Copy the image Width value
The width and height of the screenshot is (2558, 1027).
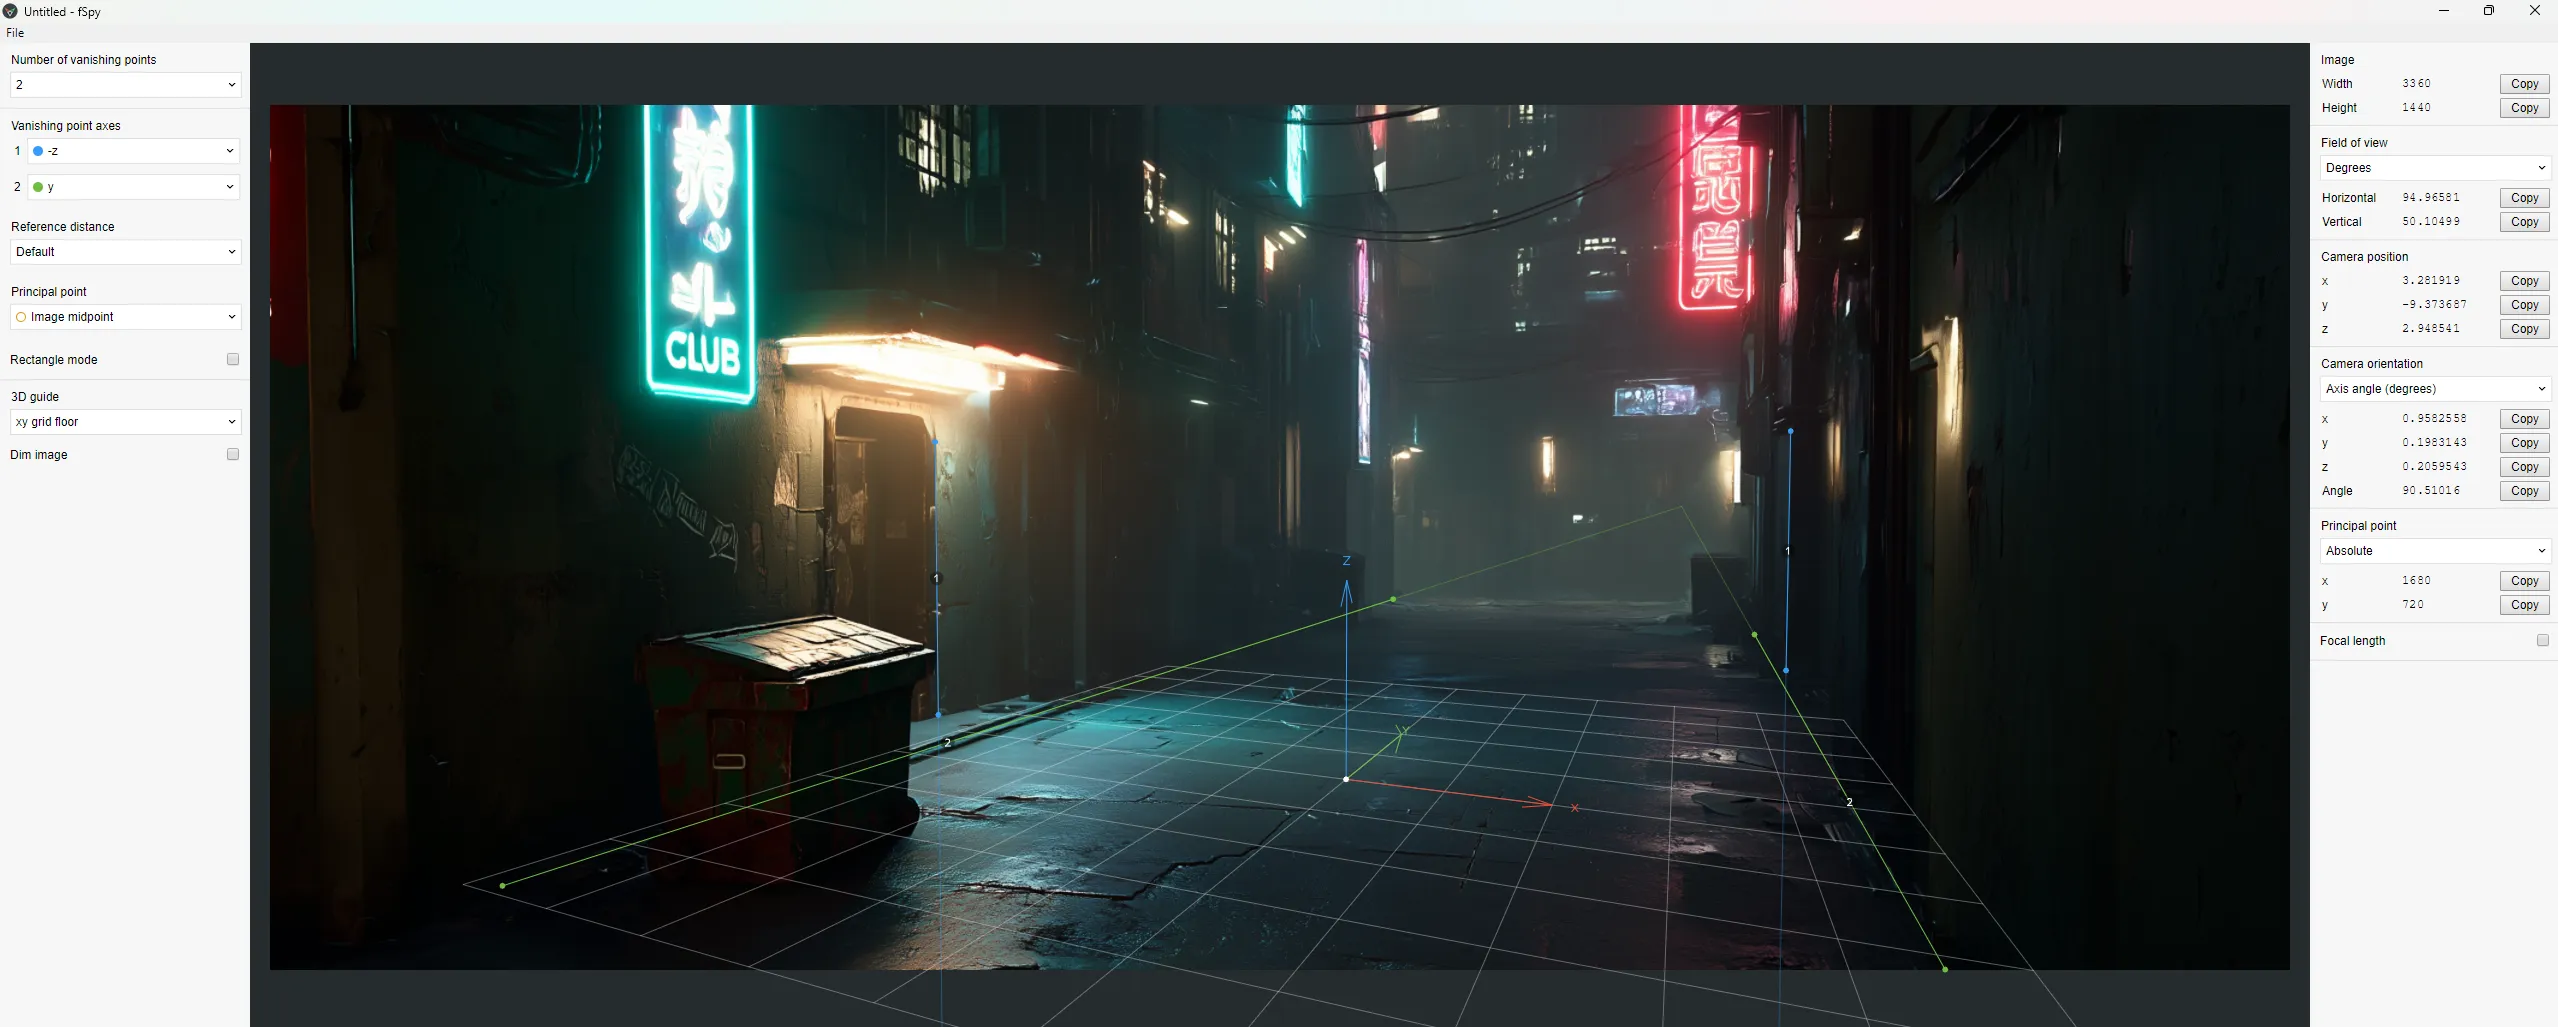pos(2524,83)
